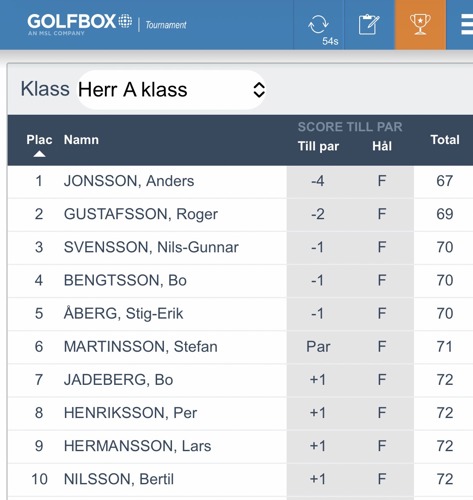Open MARTINSSON, Stefan scorecard

coord(141,347)
